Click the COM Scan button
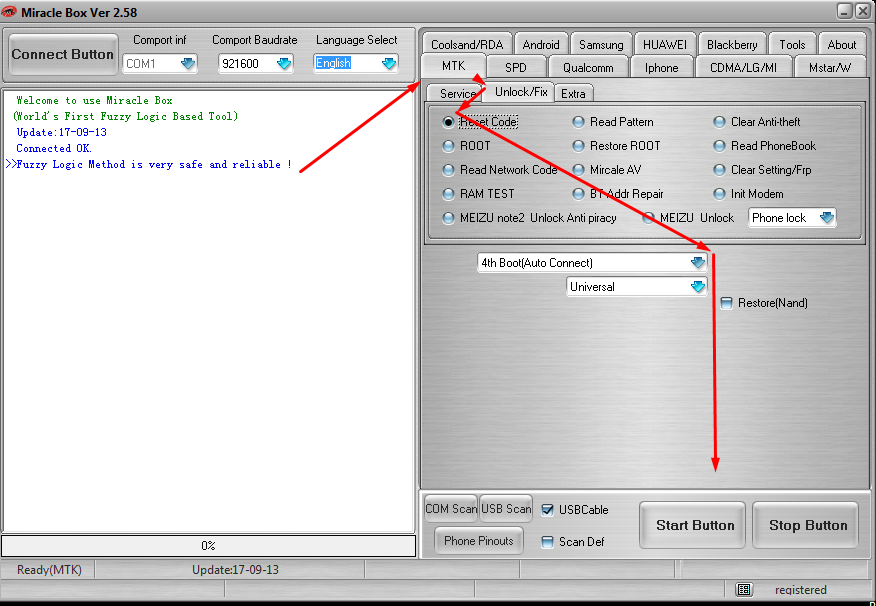 pyautogui.click(x=451, y=509)
